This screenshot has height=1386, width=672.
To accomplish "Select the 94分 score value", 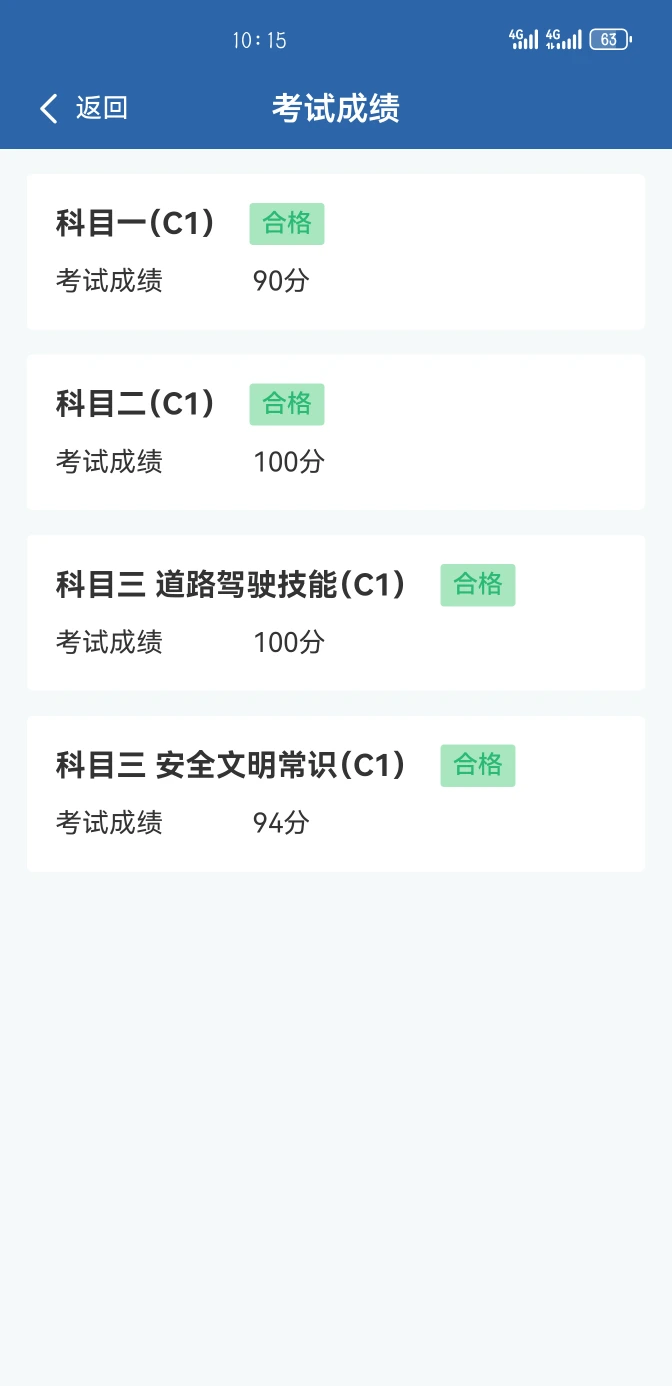I will (x=281, y=823).
